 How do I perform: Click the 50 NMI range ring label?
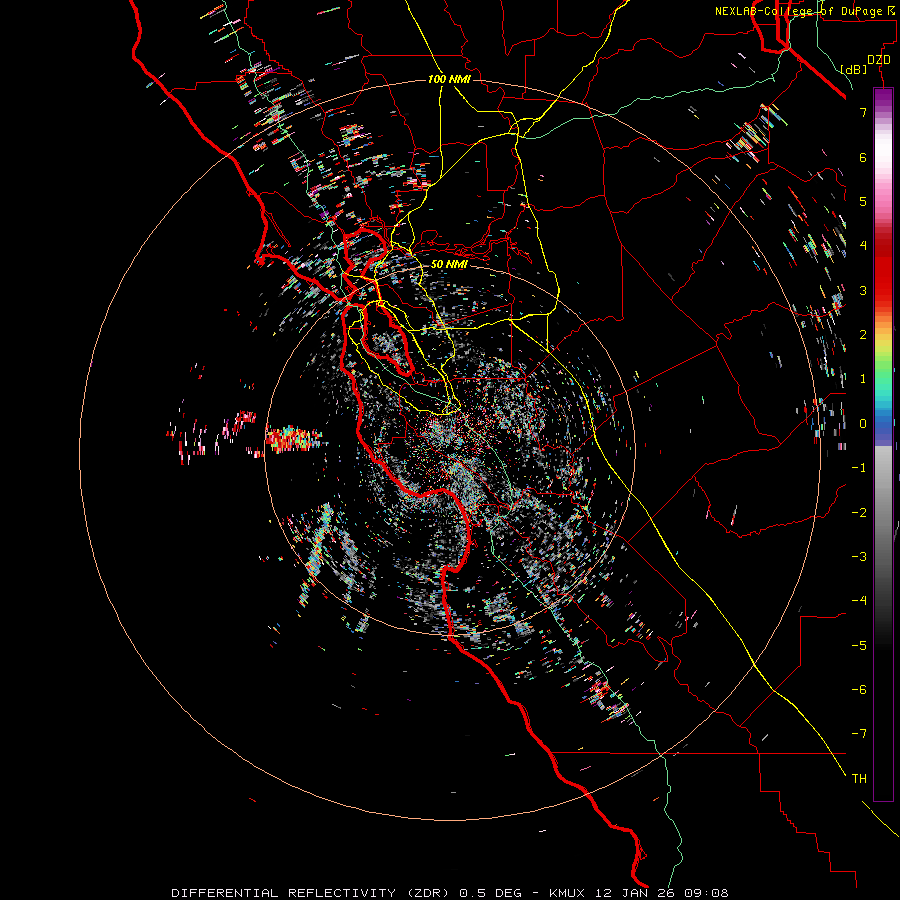coord(449,264)
